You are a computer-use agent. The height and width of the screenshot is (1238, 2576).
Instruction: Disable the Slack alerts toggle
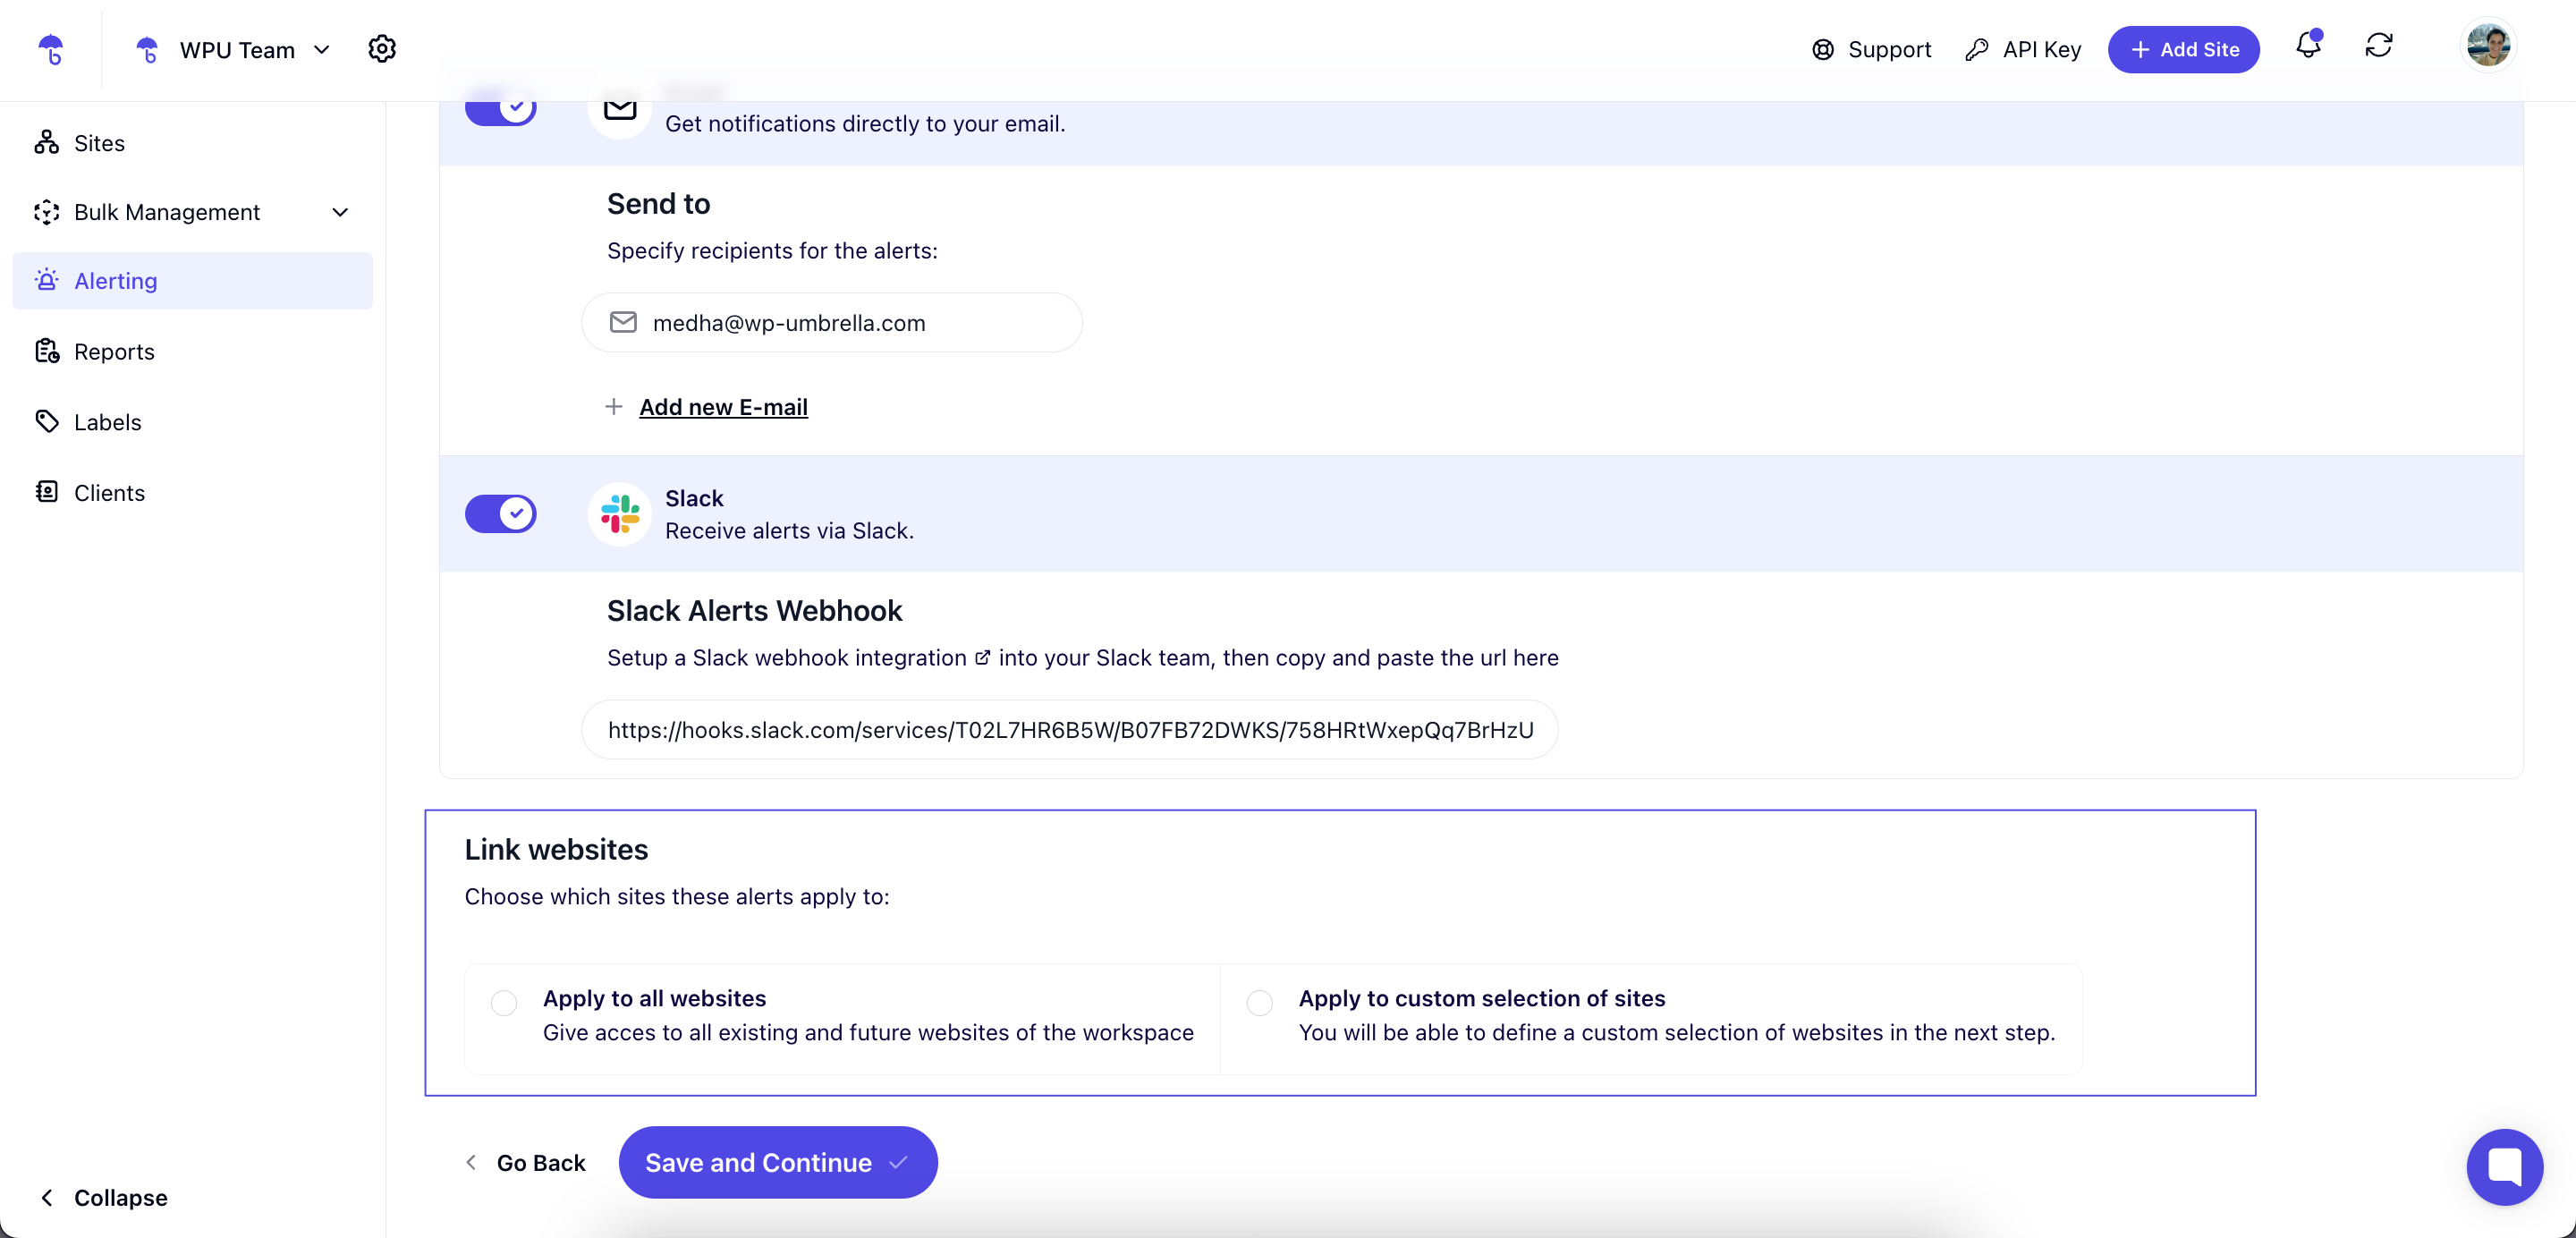pyautogui.click(x=501, y=514)
